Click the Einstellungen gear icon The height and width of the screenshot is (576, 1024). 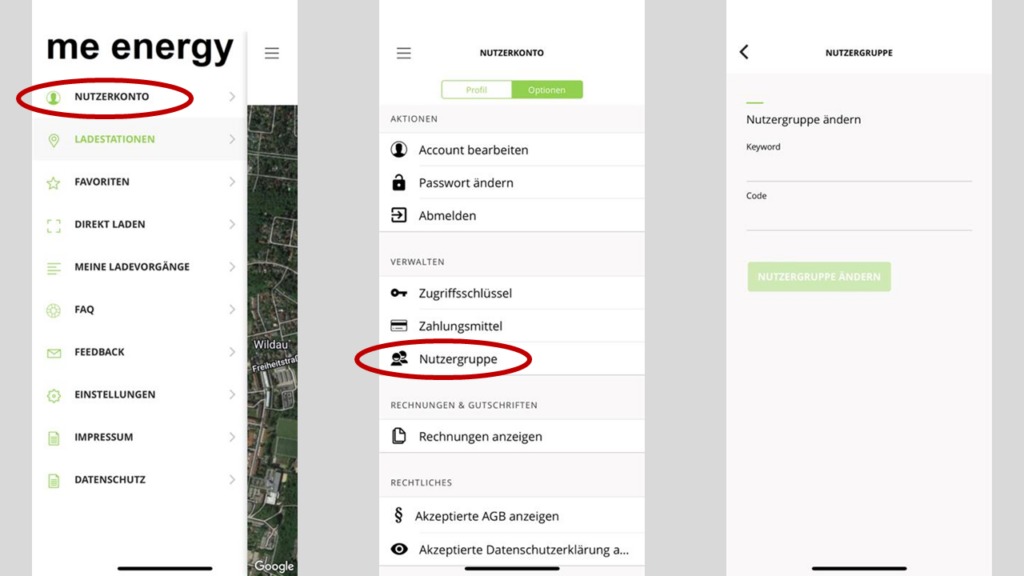[54, 395]
